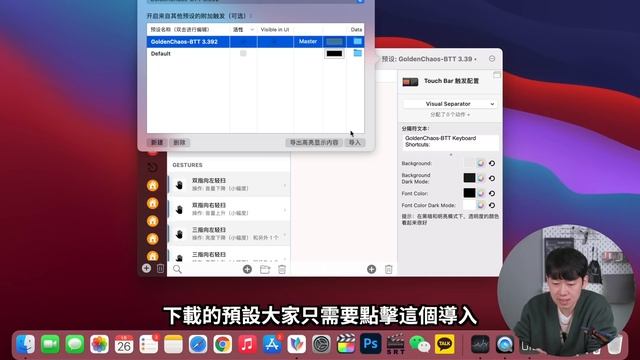Click the history clock icon in the sidebar
Screen dimensions: 640x360
pos(152,167)
